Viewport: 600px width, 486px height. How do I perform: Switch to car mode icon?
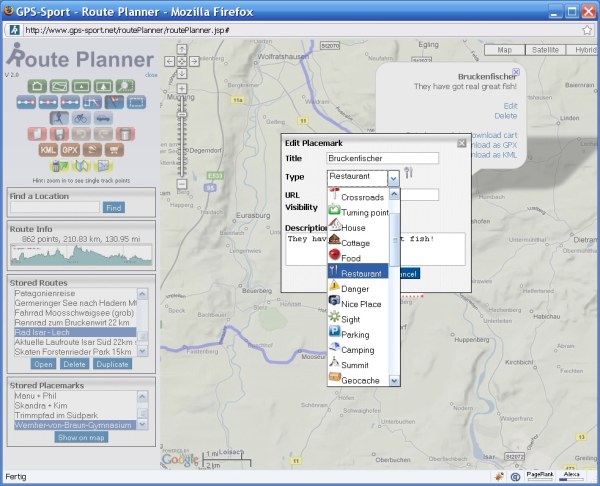point(103,118)
